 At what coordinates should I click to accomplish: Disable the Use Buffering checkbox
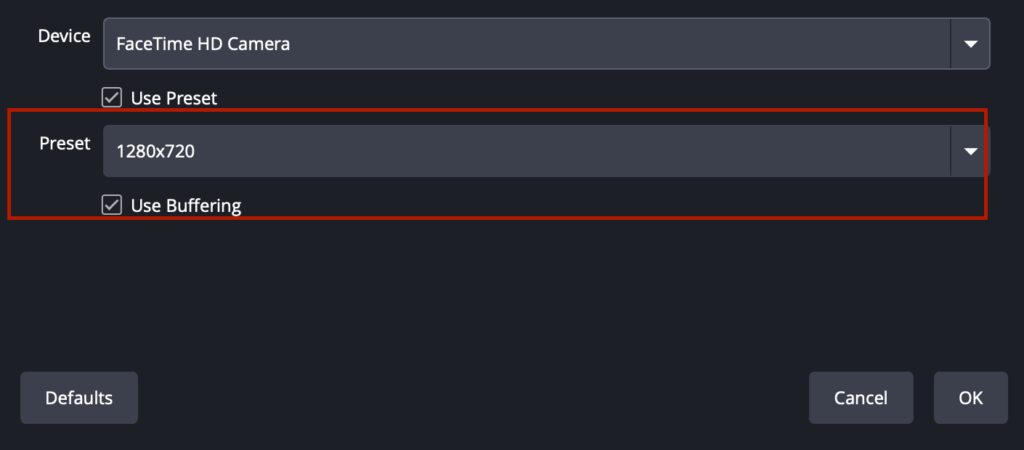coord(112,205)
